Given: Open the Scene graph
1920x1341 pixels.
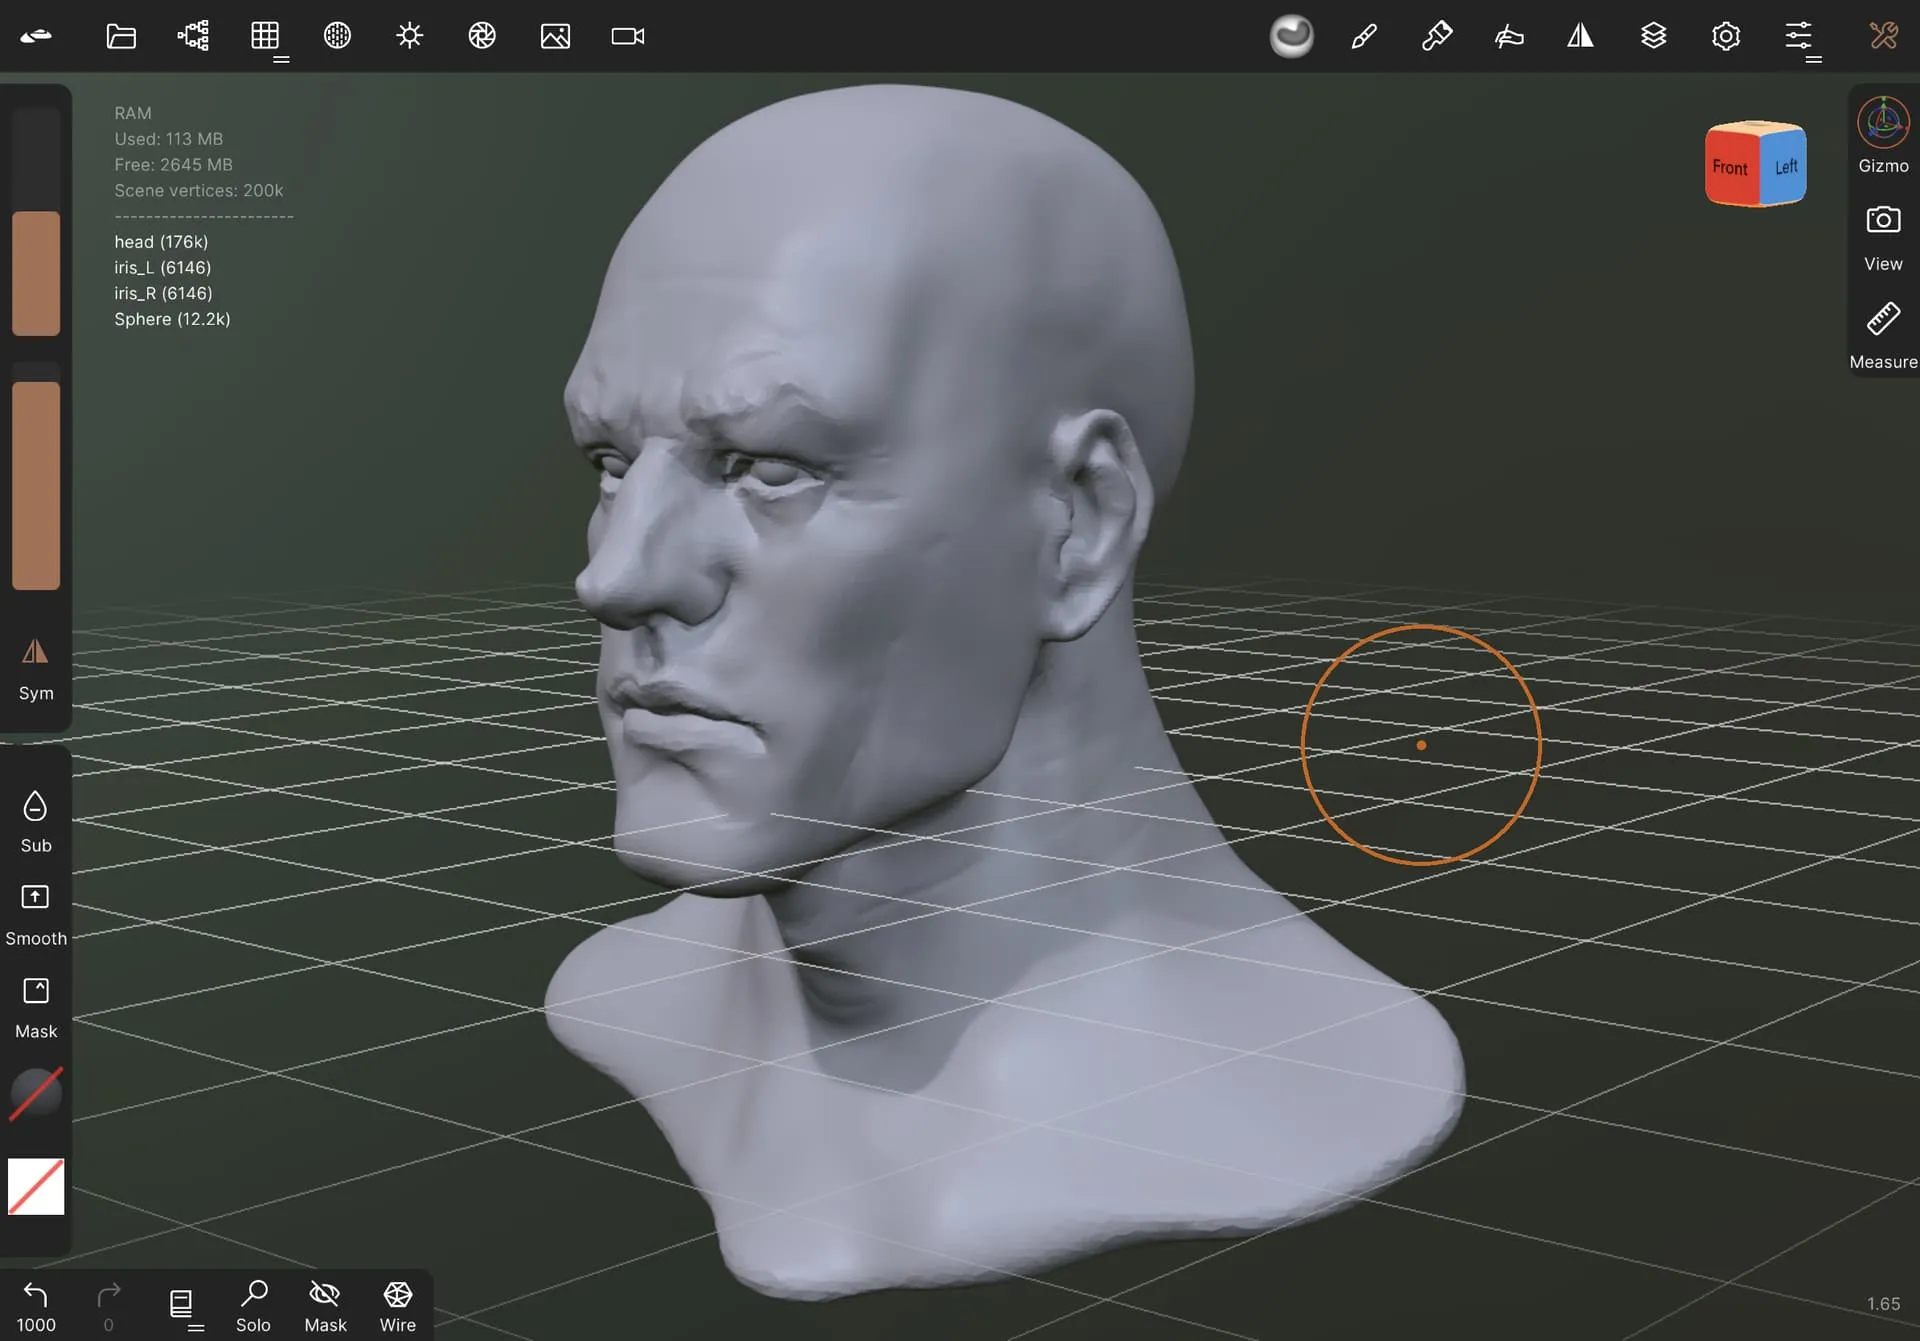Looking at the screenshot, I should [x=192, y=36].
